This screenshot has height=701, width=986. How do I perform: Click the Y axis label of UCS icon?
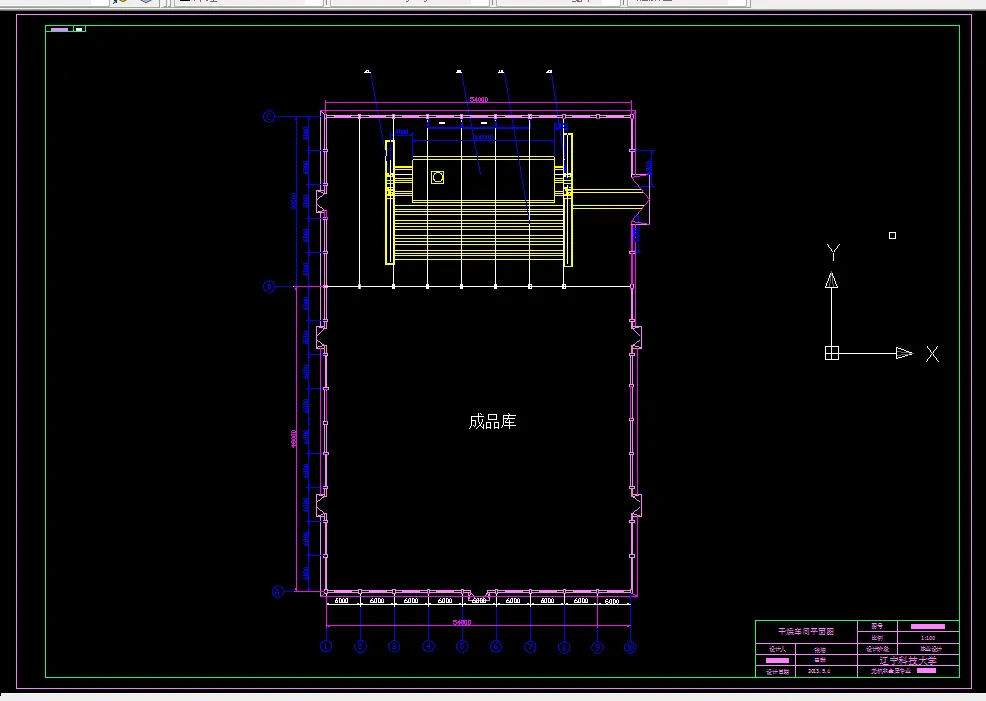click(833, 253)
